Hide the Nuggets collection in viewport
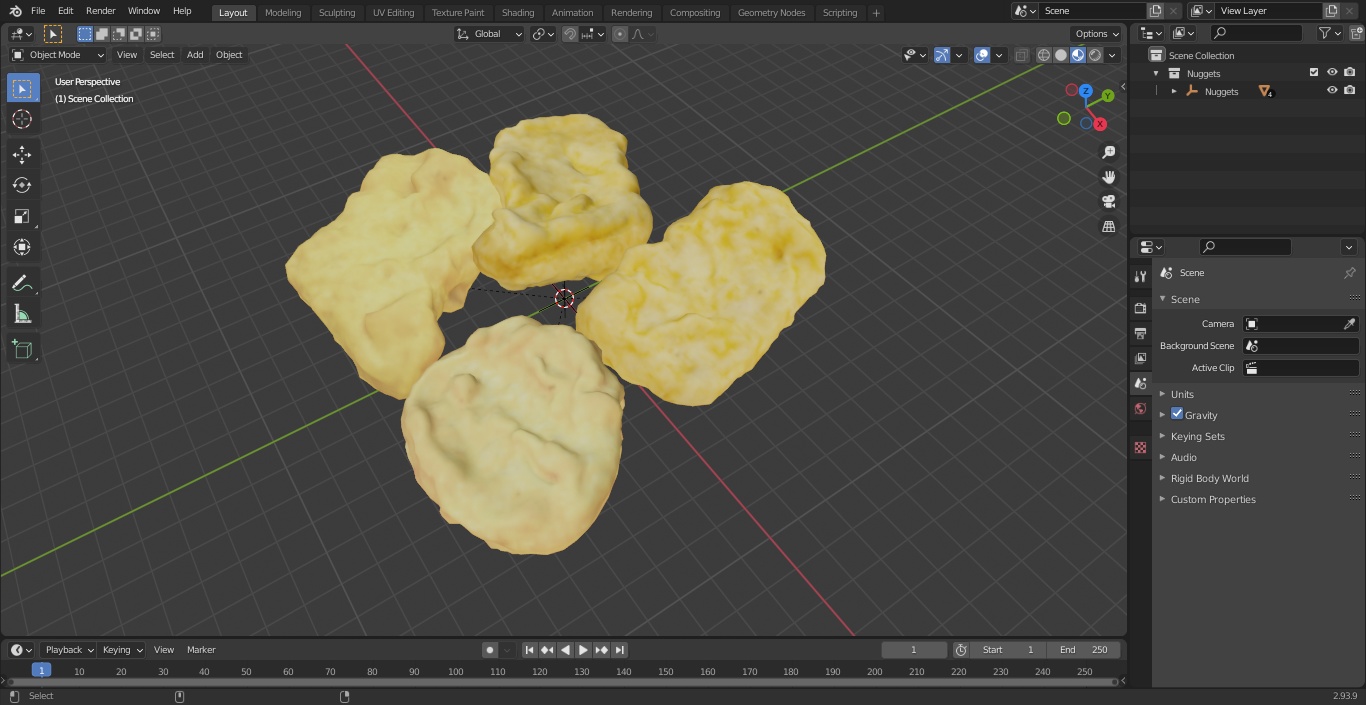Viewport: 1366px width, 705px height. coord(1332,73)
